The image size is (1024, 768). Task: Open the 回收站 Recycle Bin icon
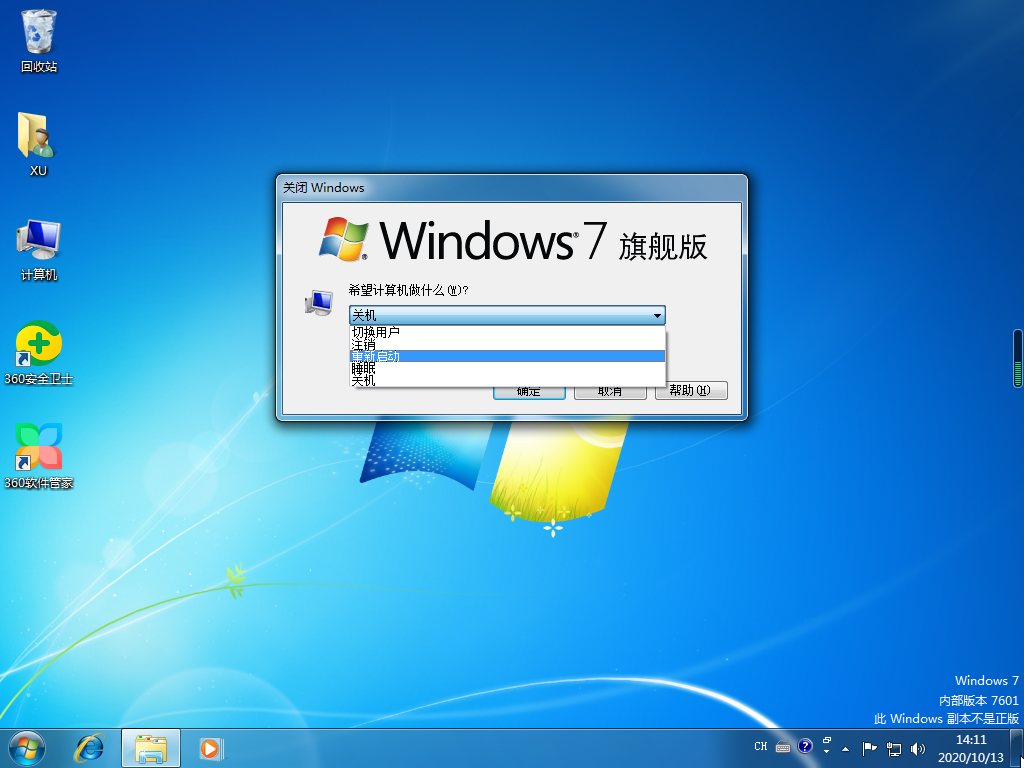[39, 33]
